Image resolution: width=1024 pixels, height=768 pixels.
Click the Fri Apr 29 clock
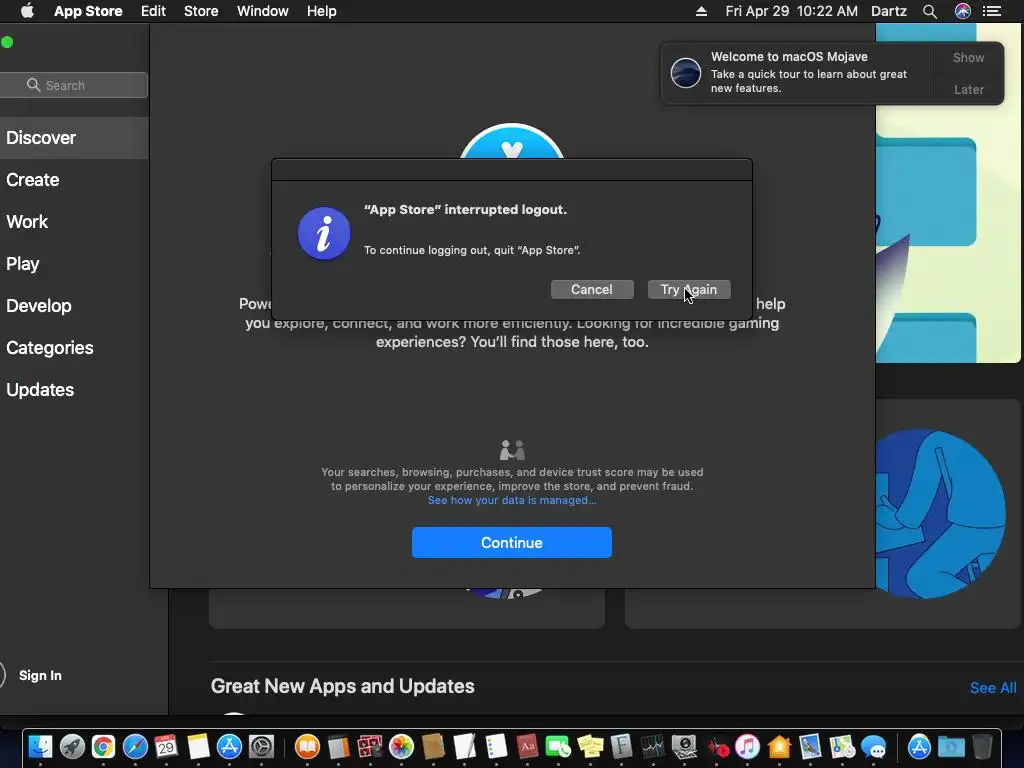(x=792, y=11)
